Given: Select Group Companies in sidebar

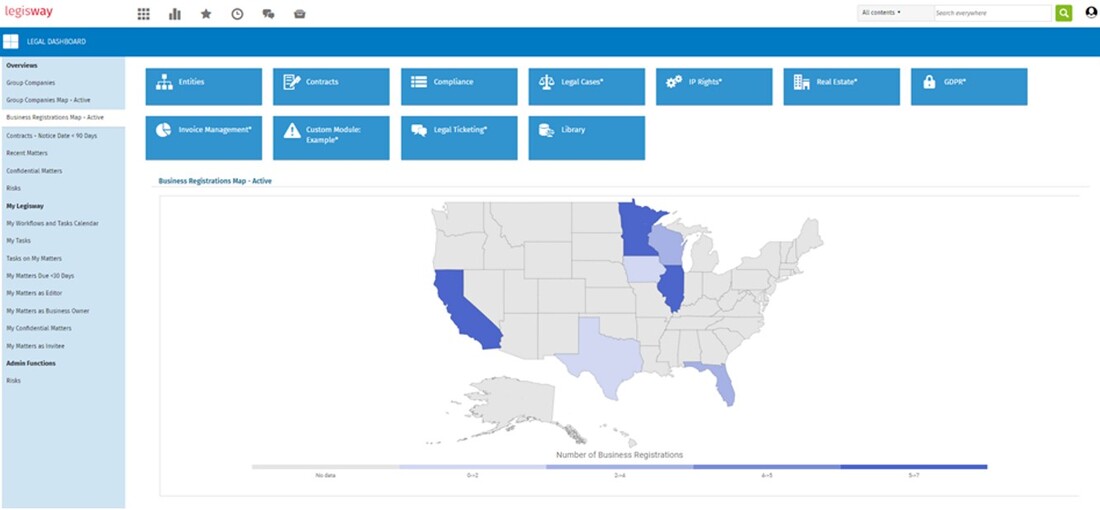Looking at the screenshot, I should (31, 83).
